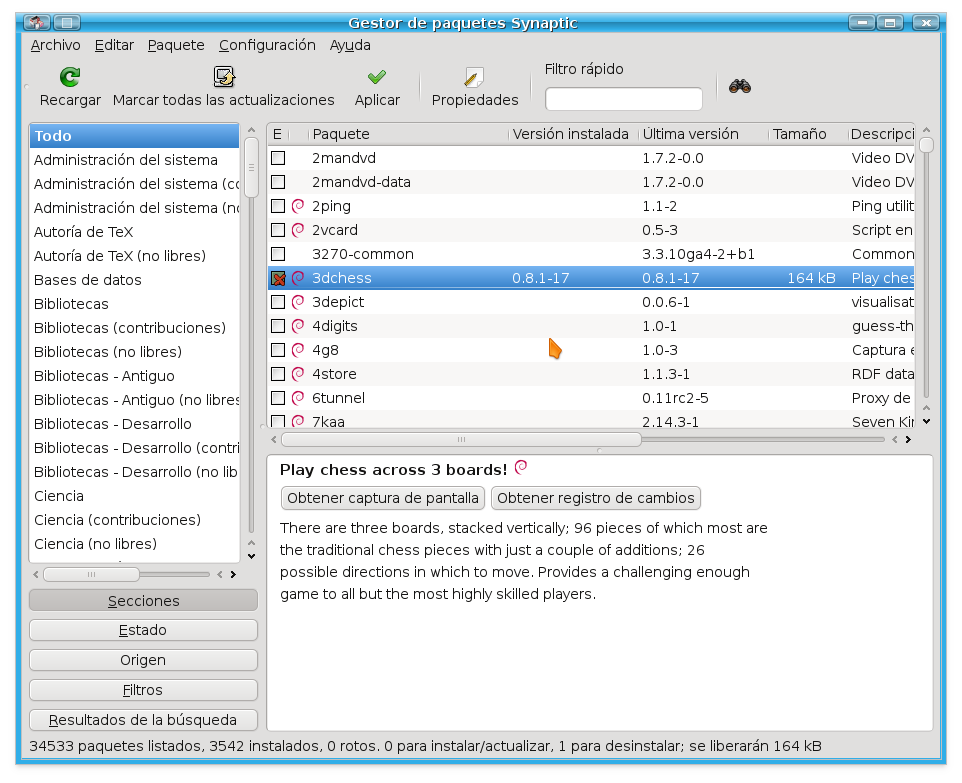962x783 pixels.
Task: Click Obtener registro de cambios button
Action: coord(596,498)
